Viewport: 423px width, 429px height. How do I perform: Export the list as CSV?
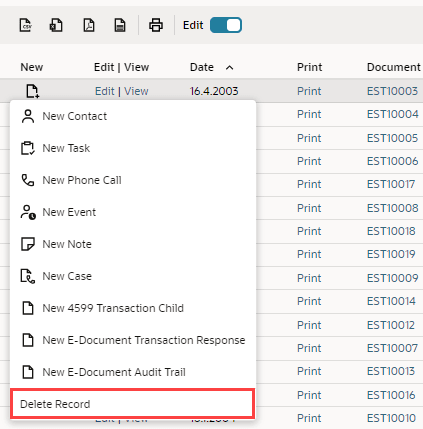point(26,25)
